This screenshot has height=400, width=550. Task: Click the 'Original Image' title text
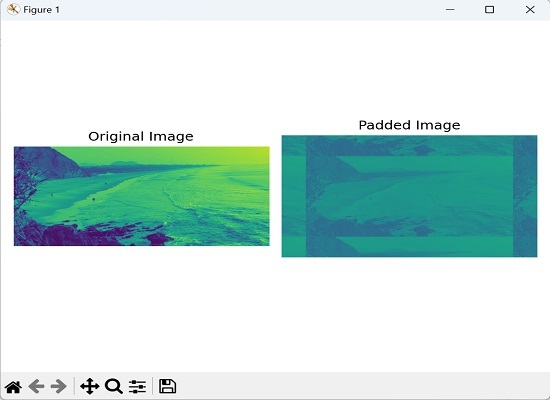point(141,136)
